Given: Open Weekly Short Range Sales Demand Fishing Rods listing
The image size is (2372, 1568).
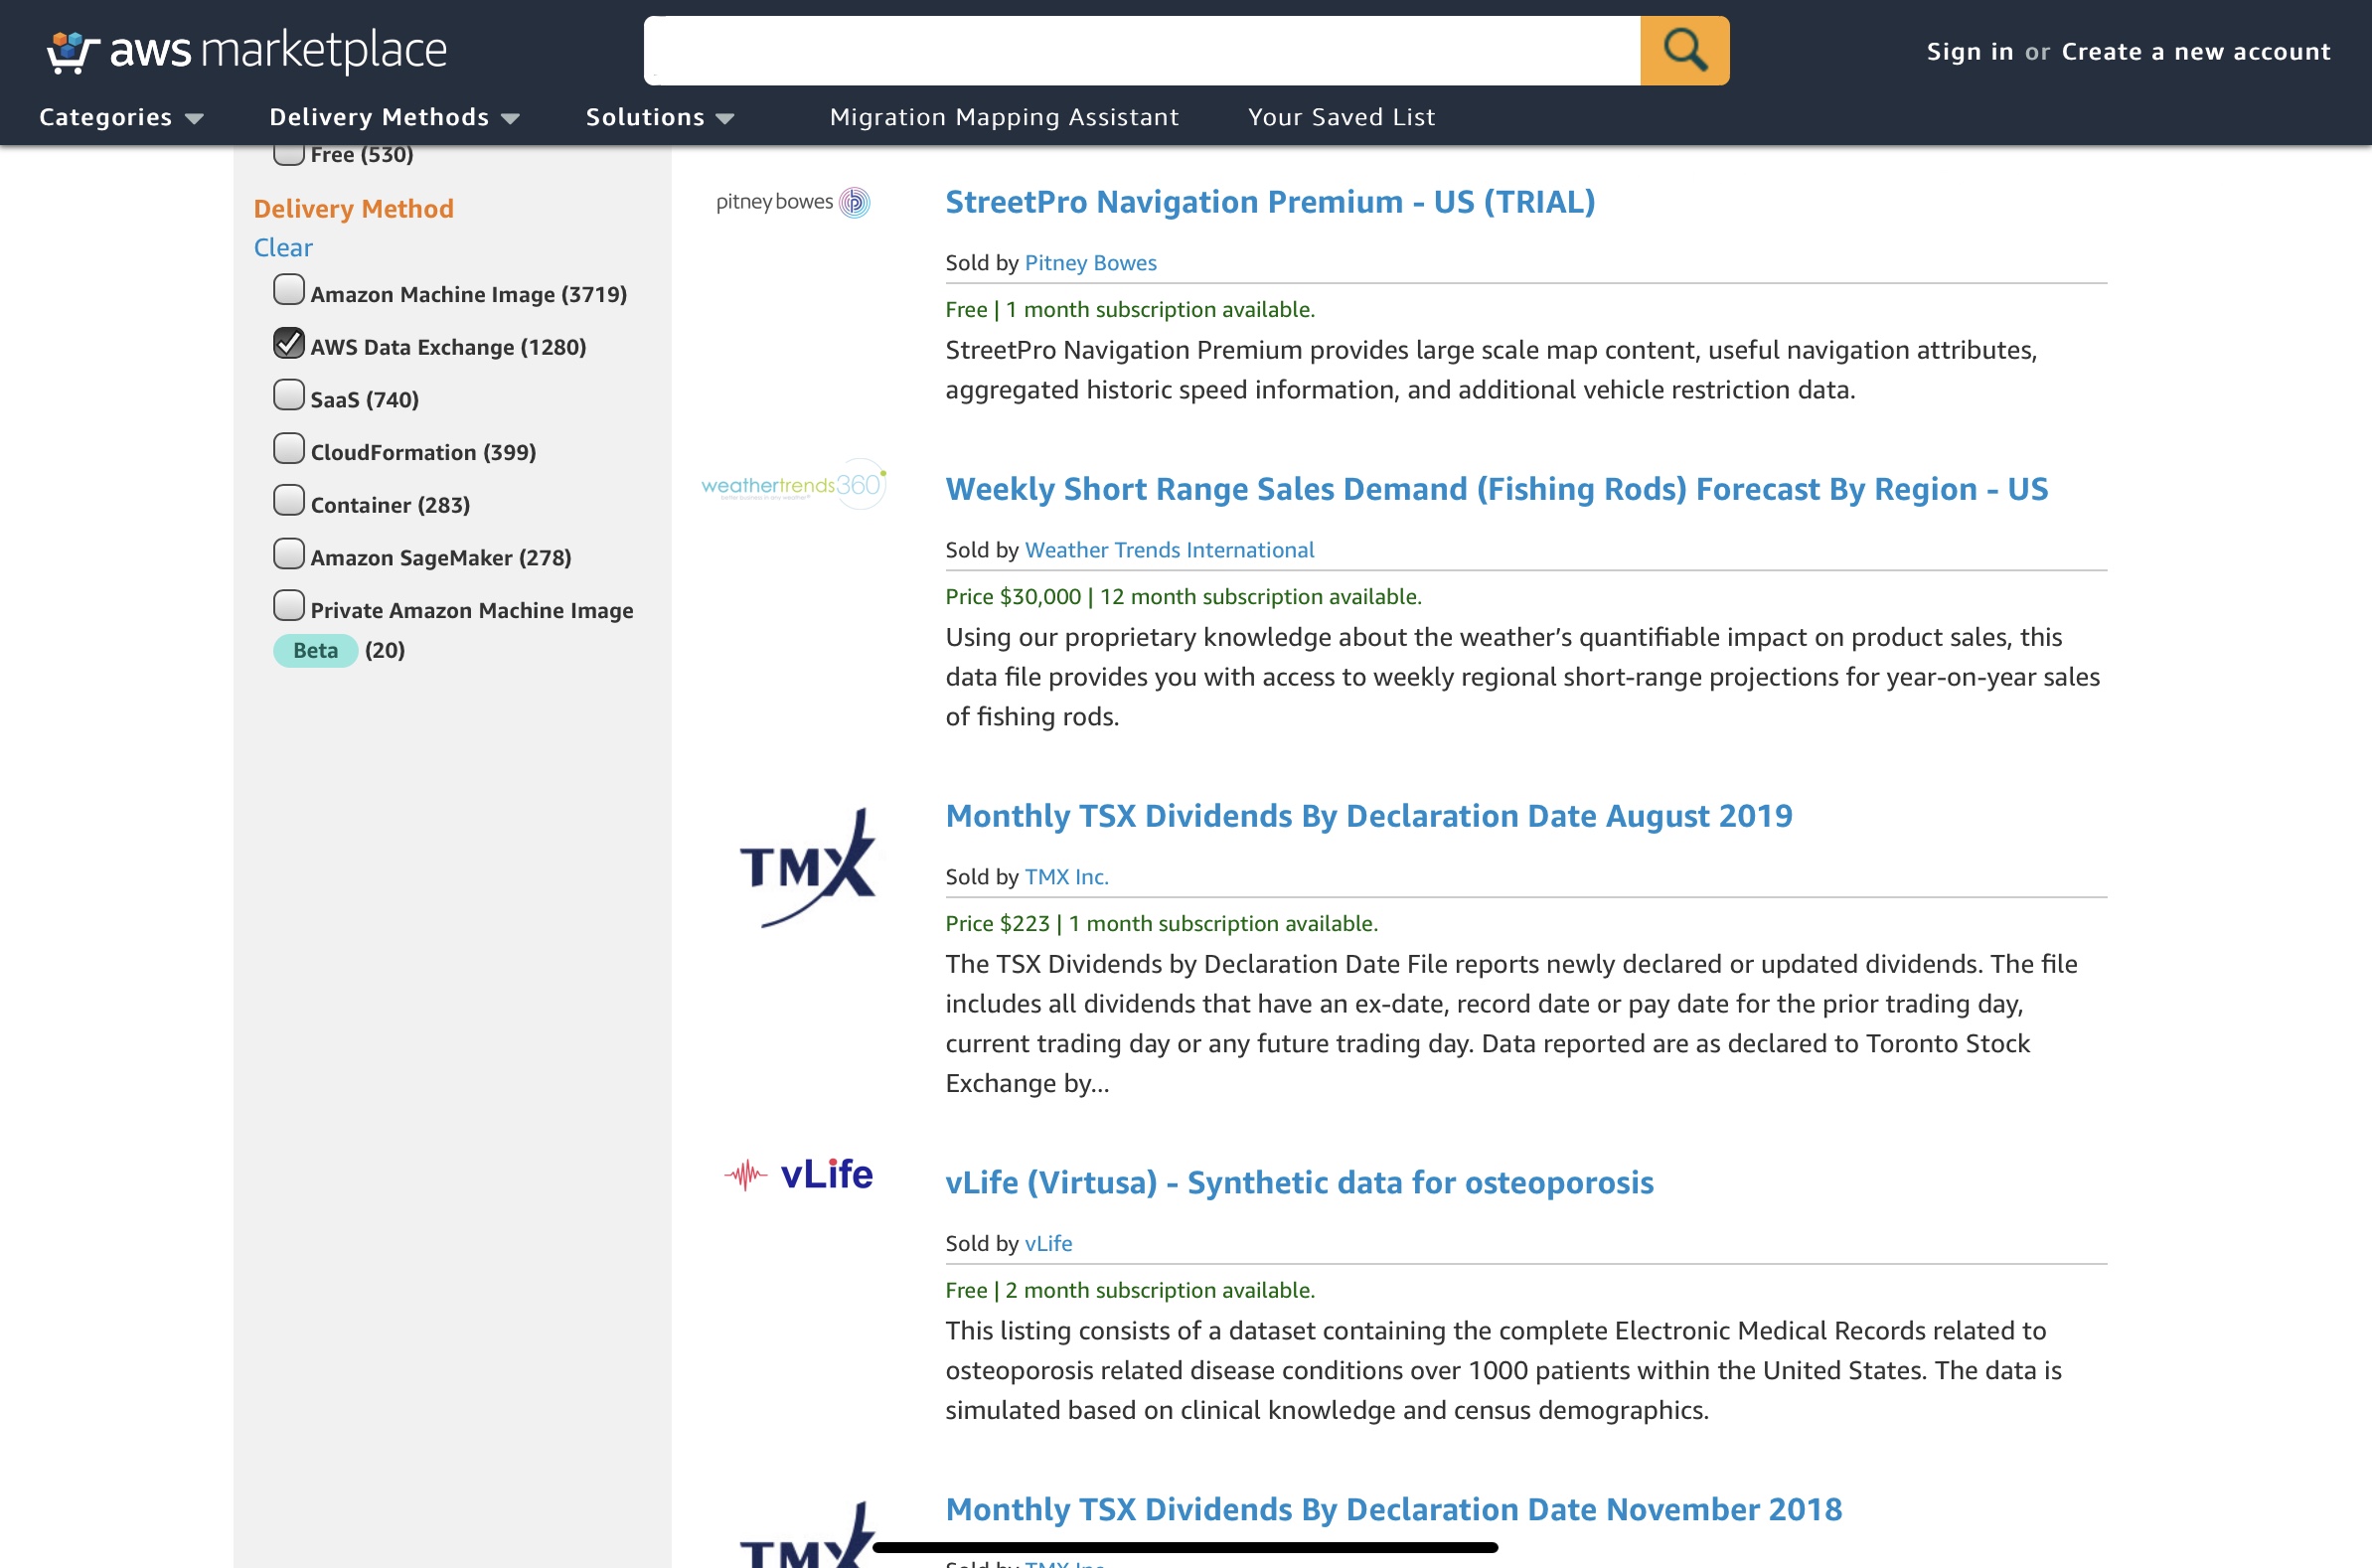Looking at the screenshot, I should point(1496,489).
